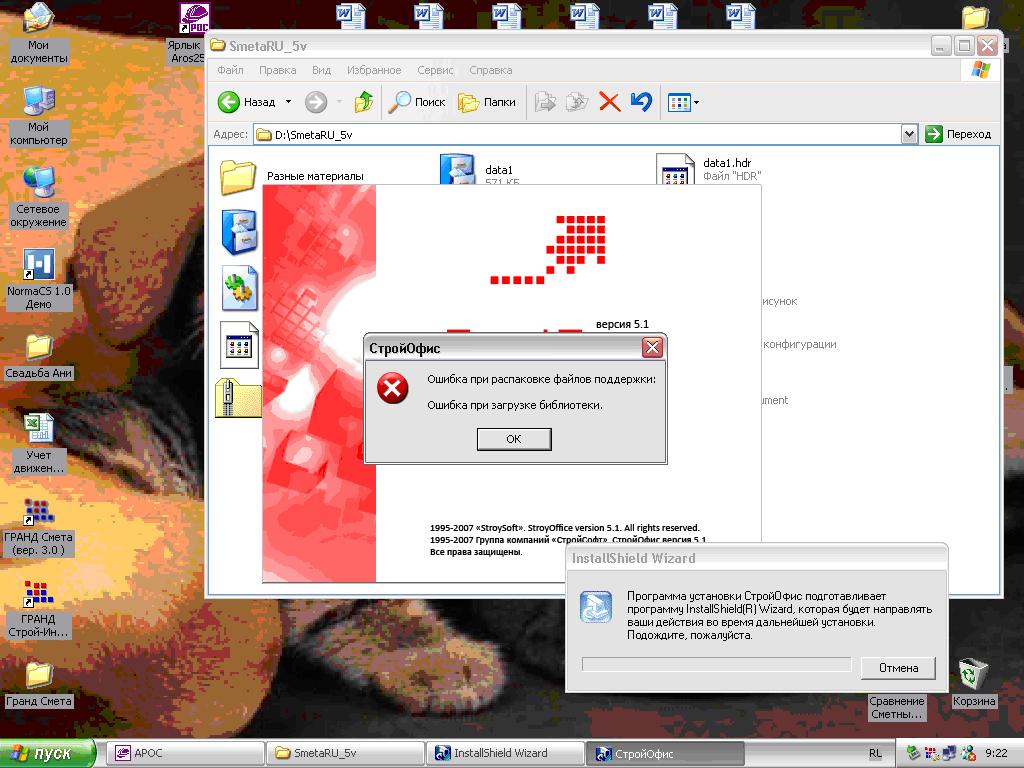The width and height of the screenshot is (1024, 768).
Task: Open the Файл menu in Explorer
Action: [230, 70]
